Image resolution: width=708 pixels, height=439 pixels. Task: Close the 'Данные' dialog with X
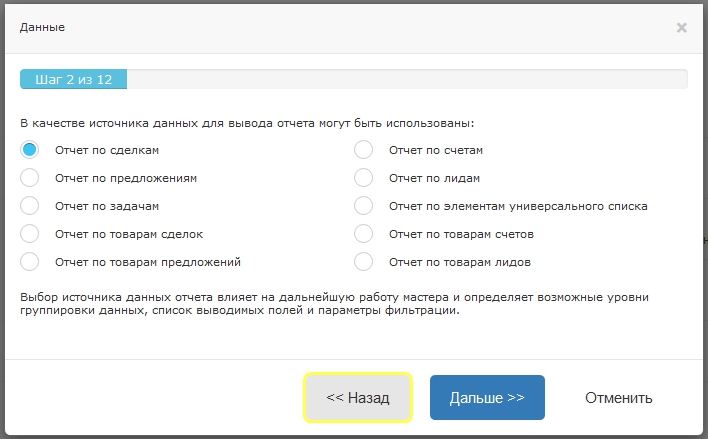(682, 28)
